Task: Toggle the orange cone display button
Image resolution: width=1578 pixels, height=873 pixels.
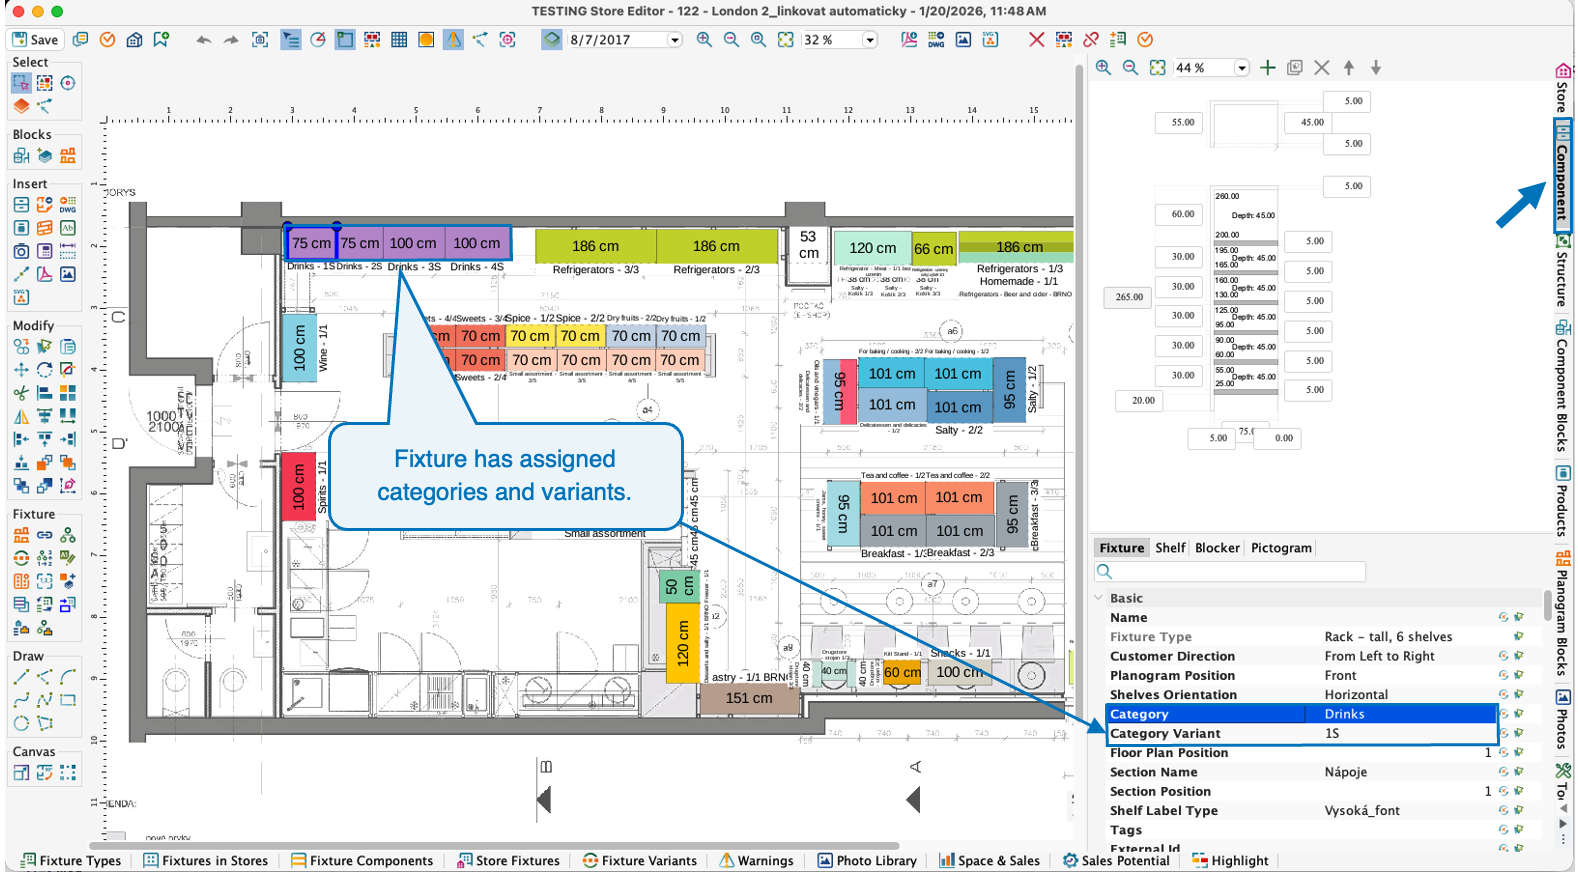Action: click(x=454, y=40)
